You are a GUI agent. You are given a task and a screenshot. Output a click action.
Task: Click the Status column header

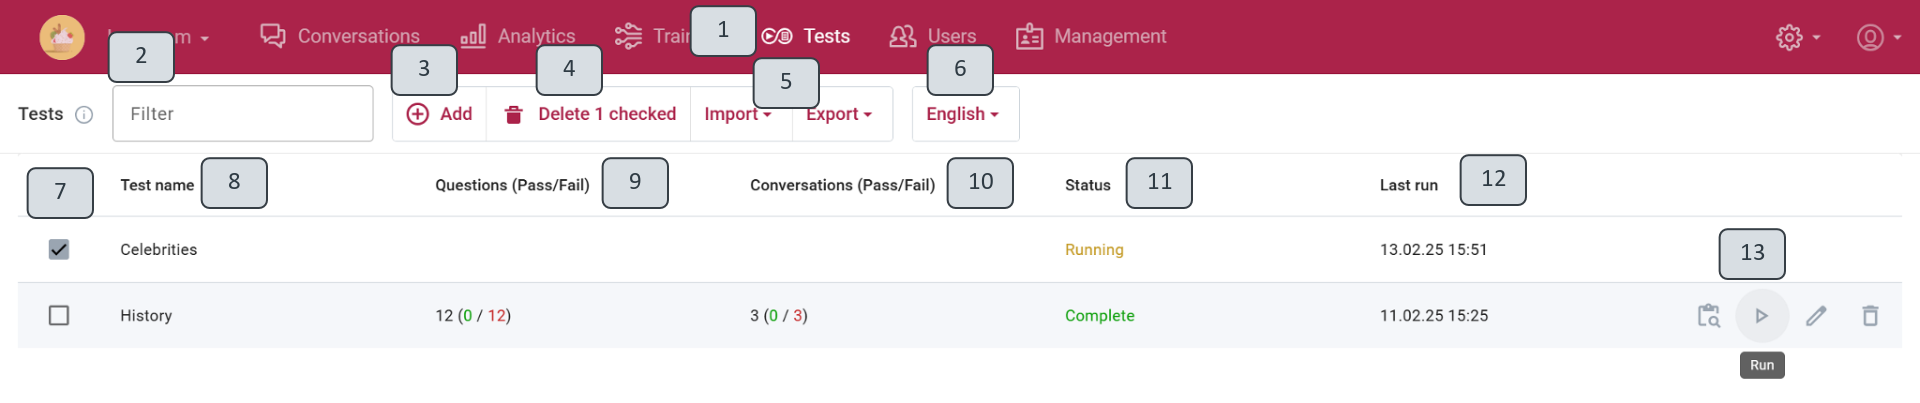point(1088,185)
